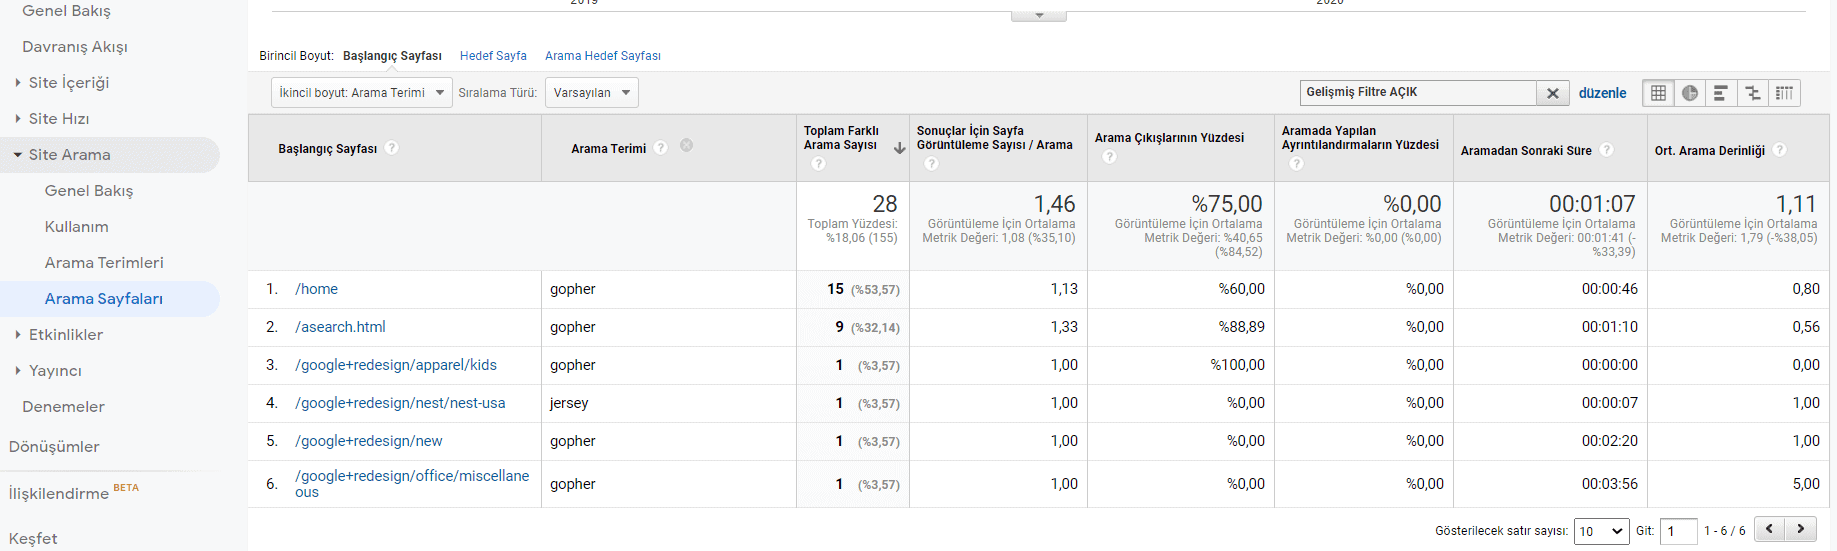Change the rows-to-show count dropdown
Image resolution: width=1837 pixels, height=551 pixels.
(1601, 531)
